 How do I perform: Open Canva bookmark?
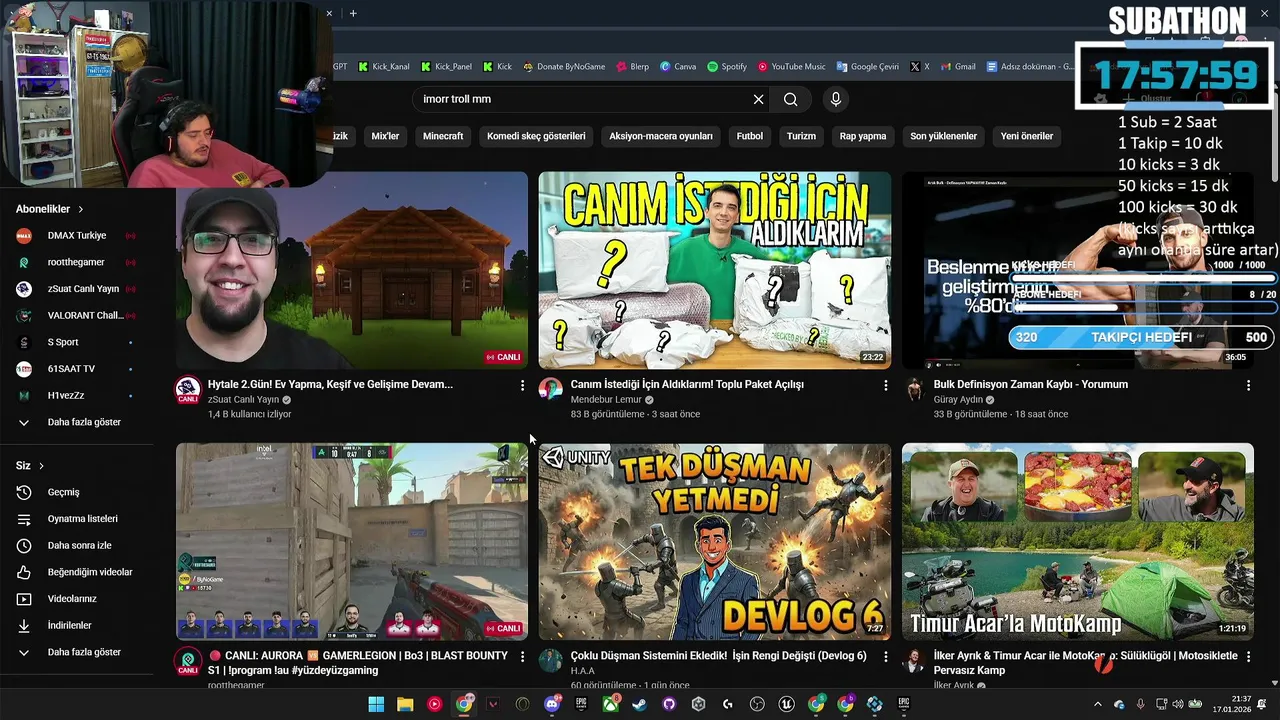point(677,67)
